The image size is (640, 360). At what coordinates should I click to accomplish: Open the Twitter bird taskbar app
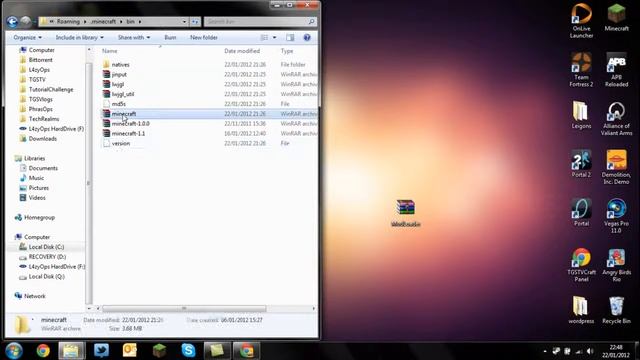pyautogui.click(x=101, y=351)
